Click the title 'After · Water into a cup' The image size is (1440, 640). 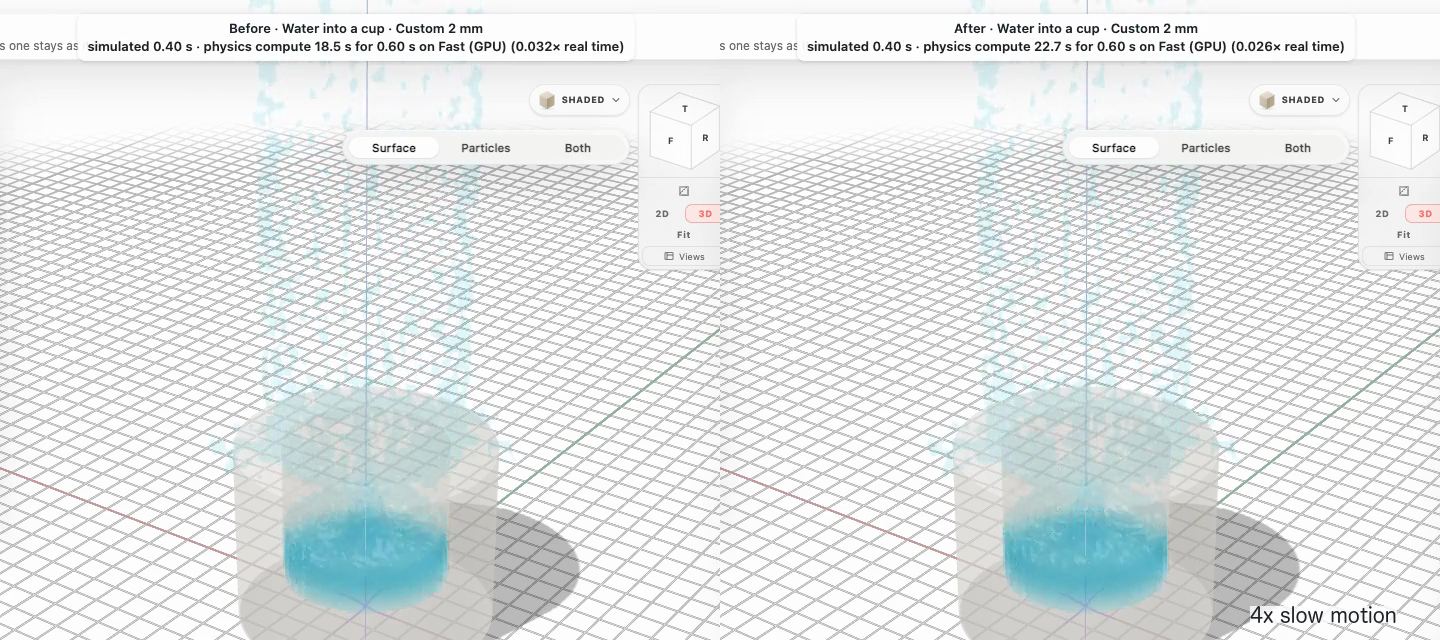(1076, 29)
